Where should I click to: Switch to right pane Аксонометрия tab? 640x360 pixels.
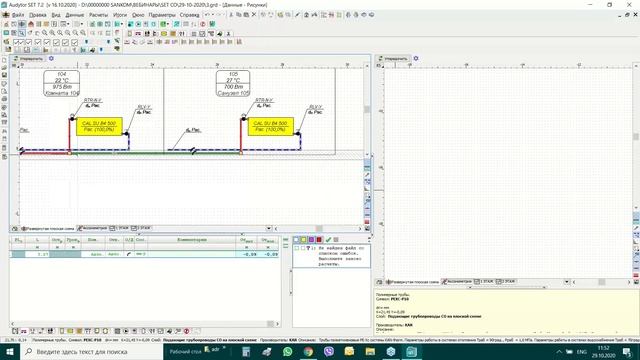(x=457, y=282)
